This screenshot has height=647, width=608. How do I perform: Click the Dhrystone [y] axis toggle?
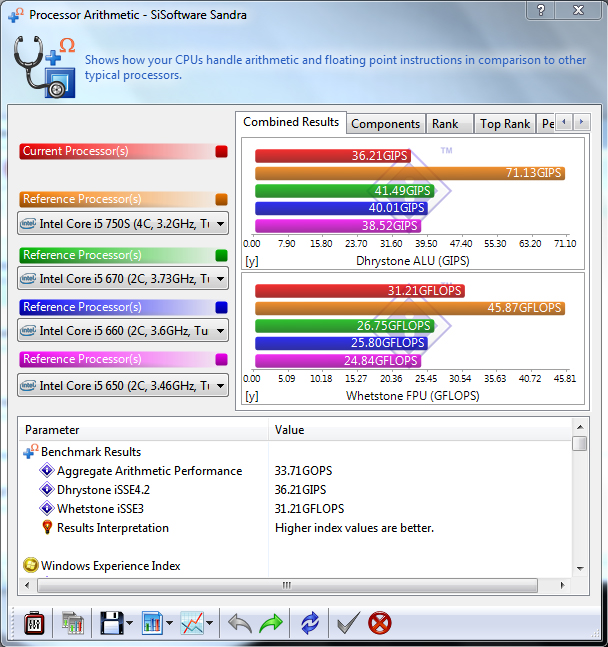tap(252, 262)
